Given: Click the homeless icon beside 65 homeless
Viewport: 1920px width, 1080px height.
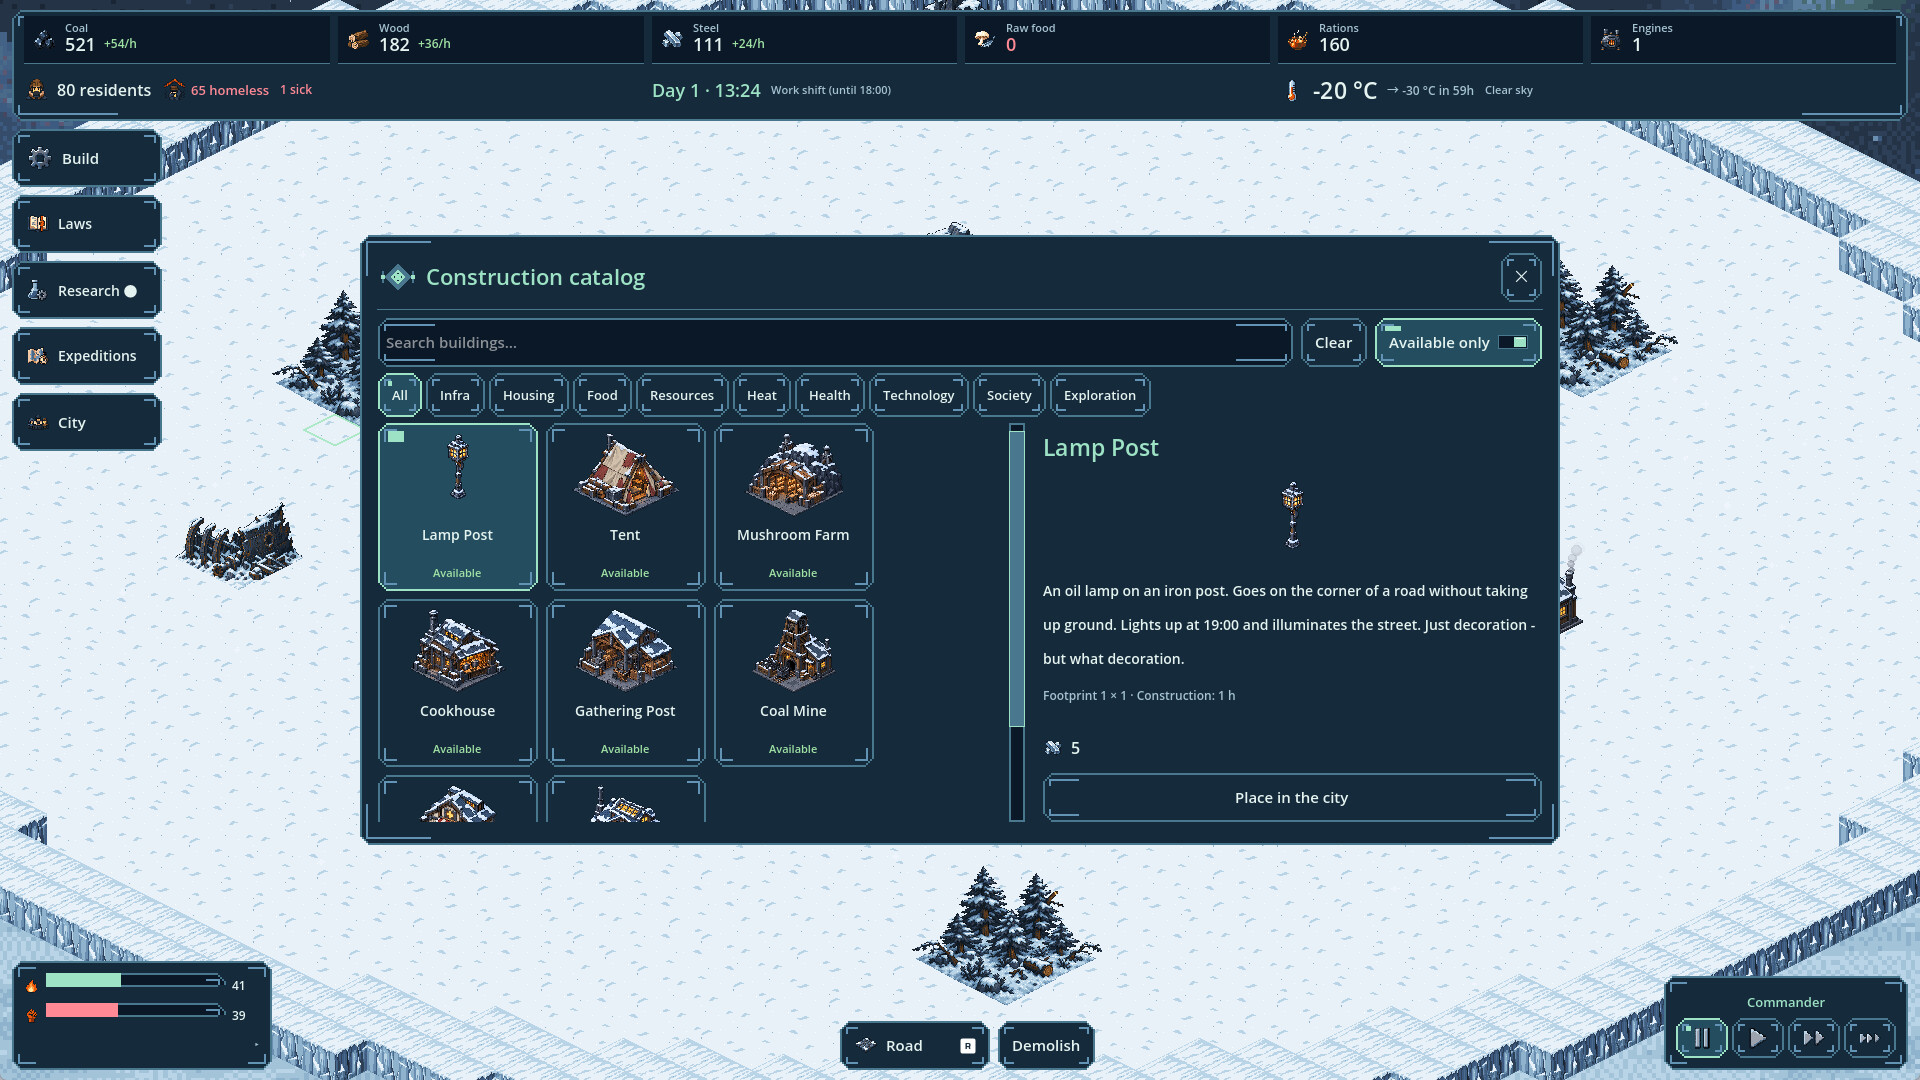Looking at the screenshot, I should coord(174,90).
